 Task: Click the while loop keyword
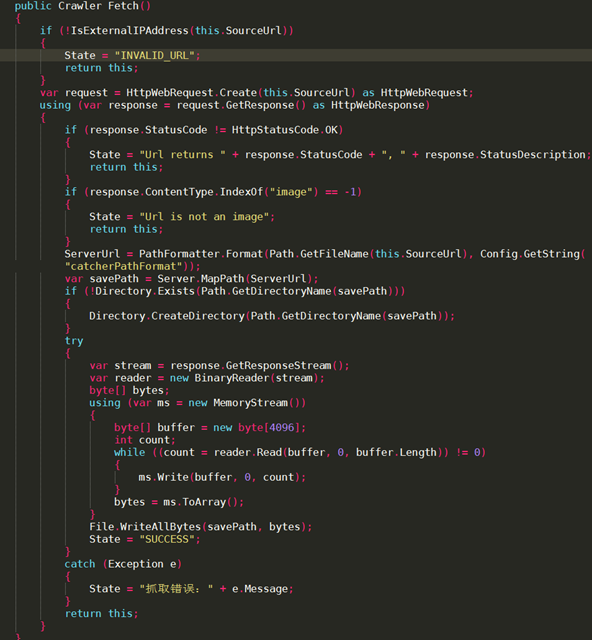(x=129, y=452)
